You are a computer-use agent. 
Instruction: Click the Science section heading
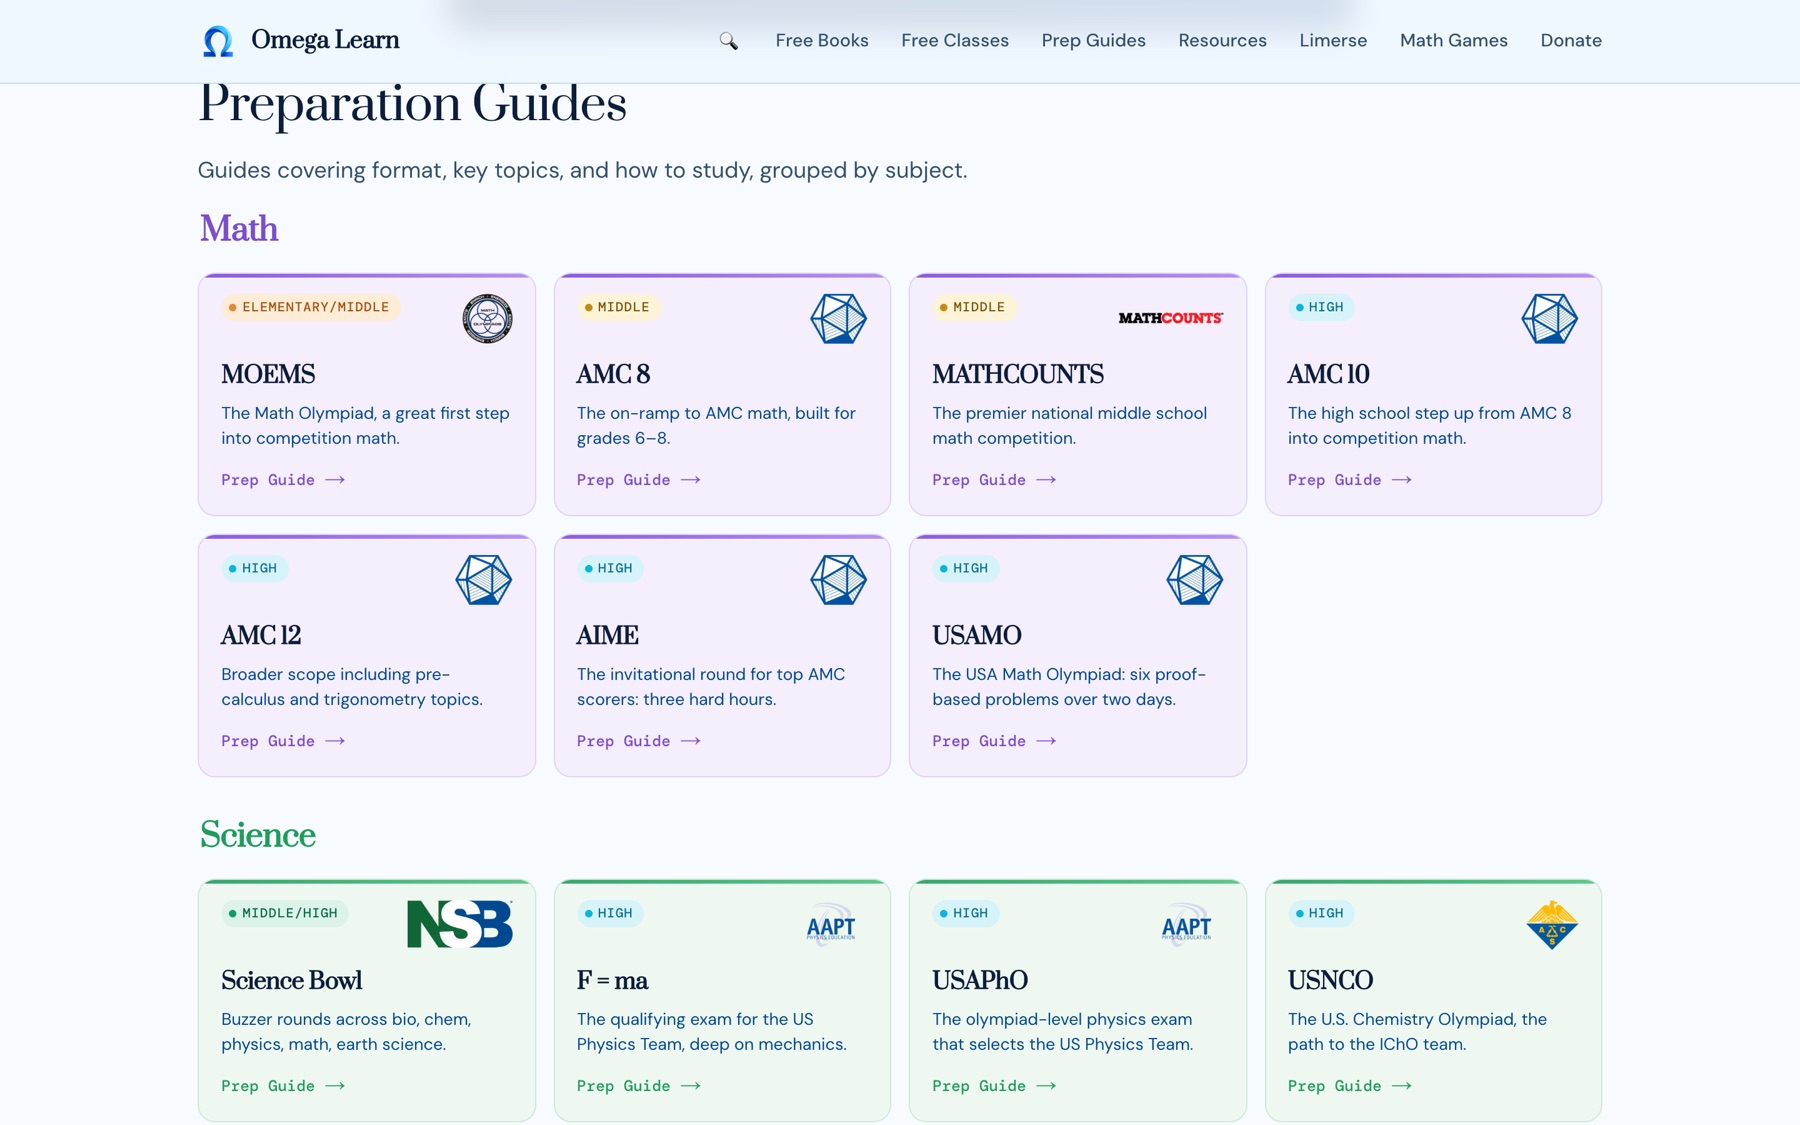point(258,835)
